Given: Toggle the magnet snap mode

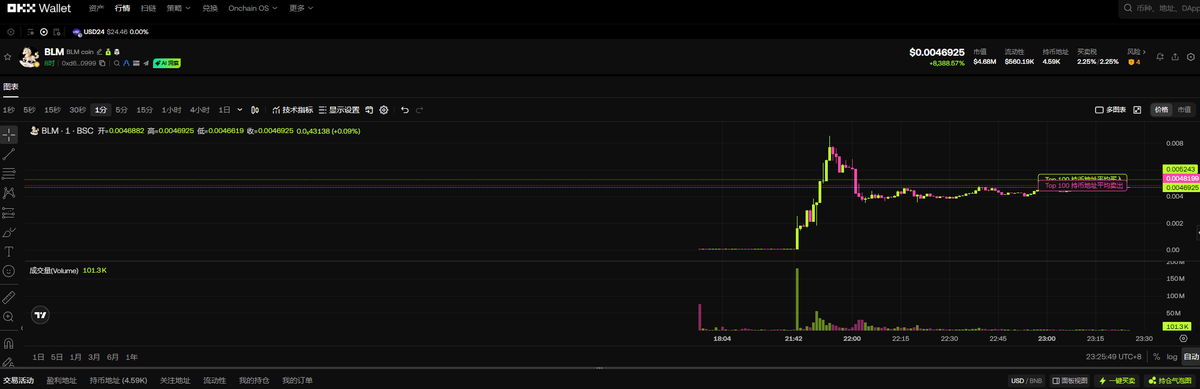Looking at the screenshot, I should 9,342.
